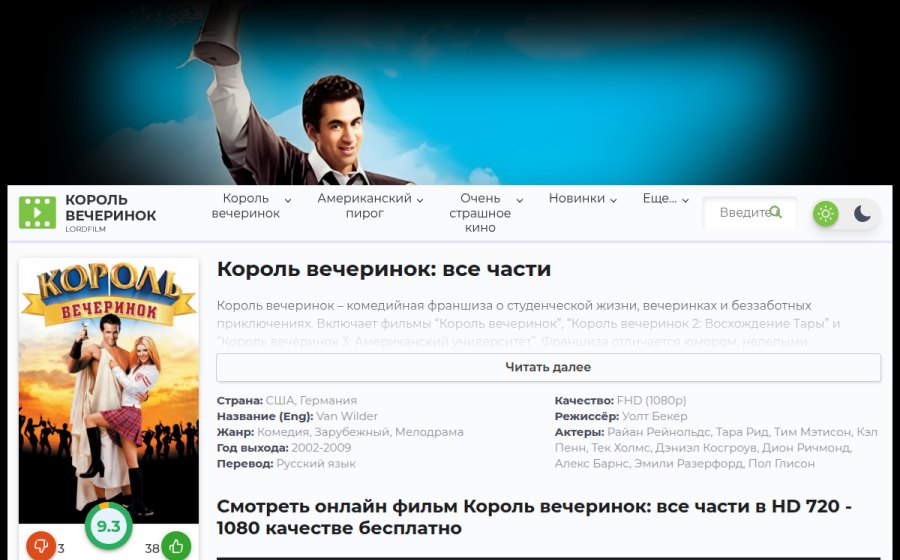
Task: Expand the Король вечеринок menu chevron
Action: pos(288,200)
